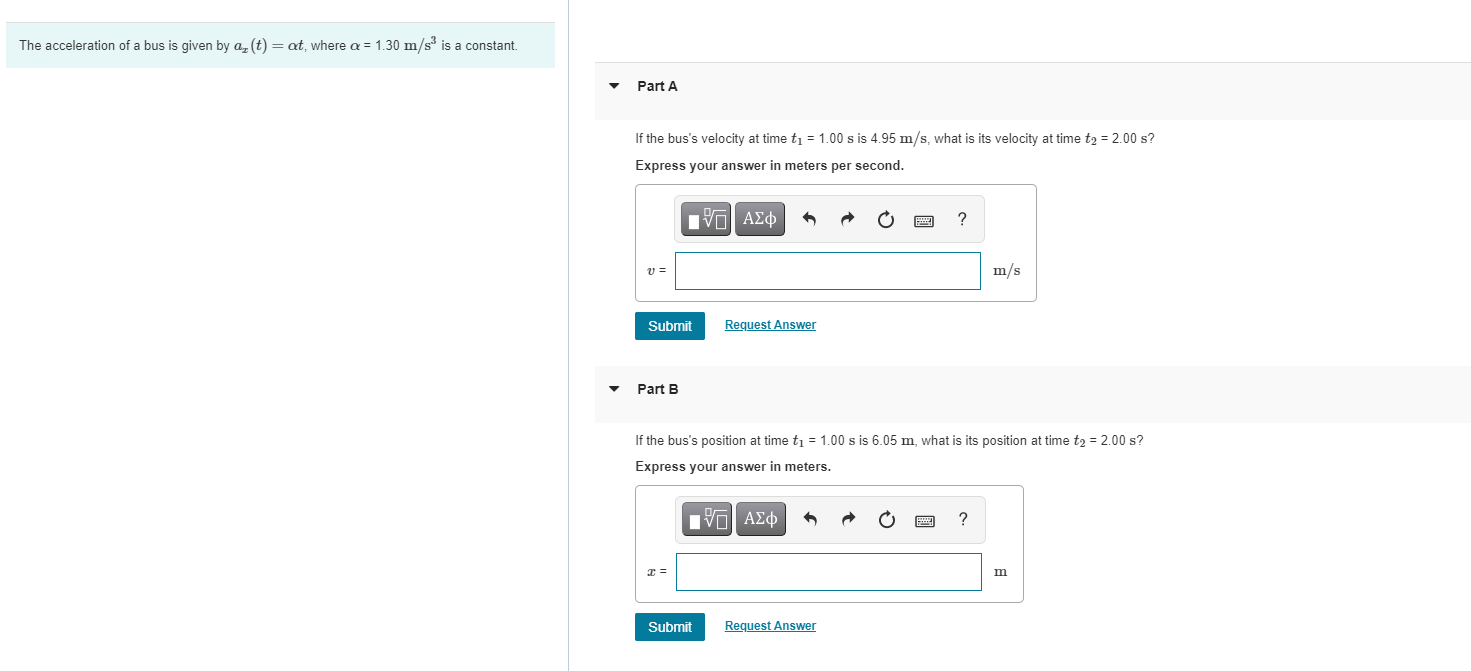This screenshot has width=1471, height=671.
Task: Collapse the Part A section
Action: pos(613,86)
